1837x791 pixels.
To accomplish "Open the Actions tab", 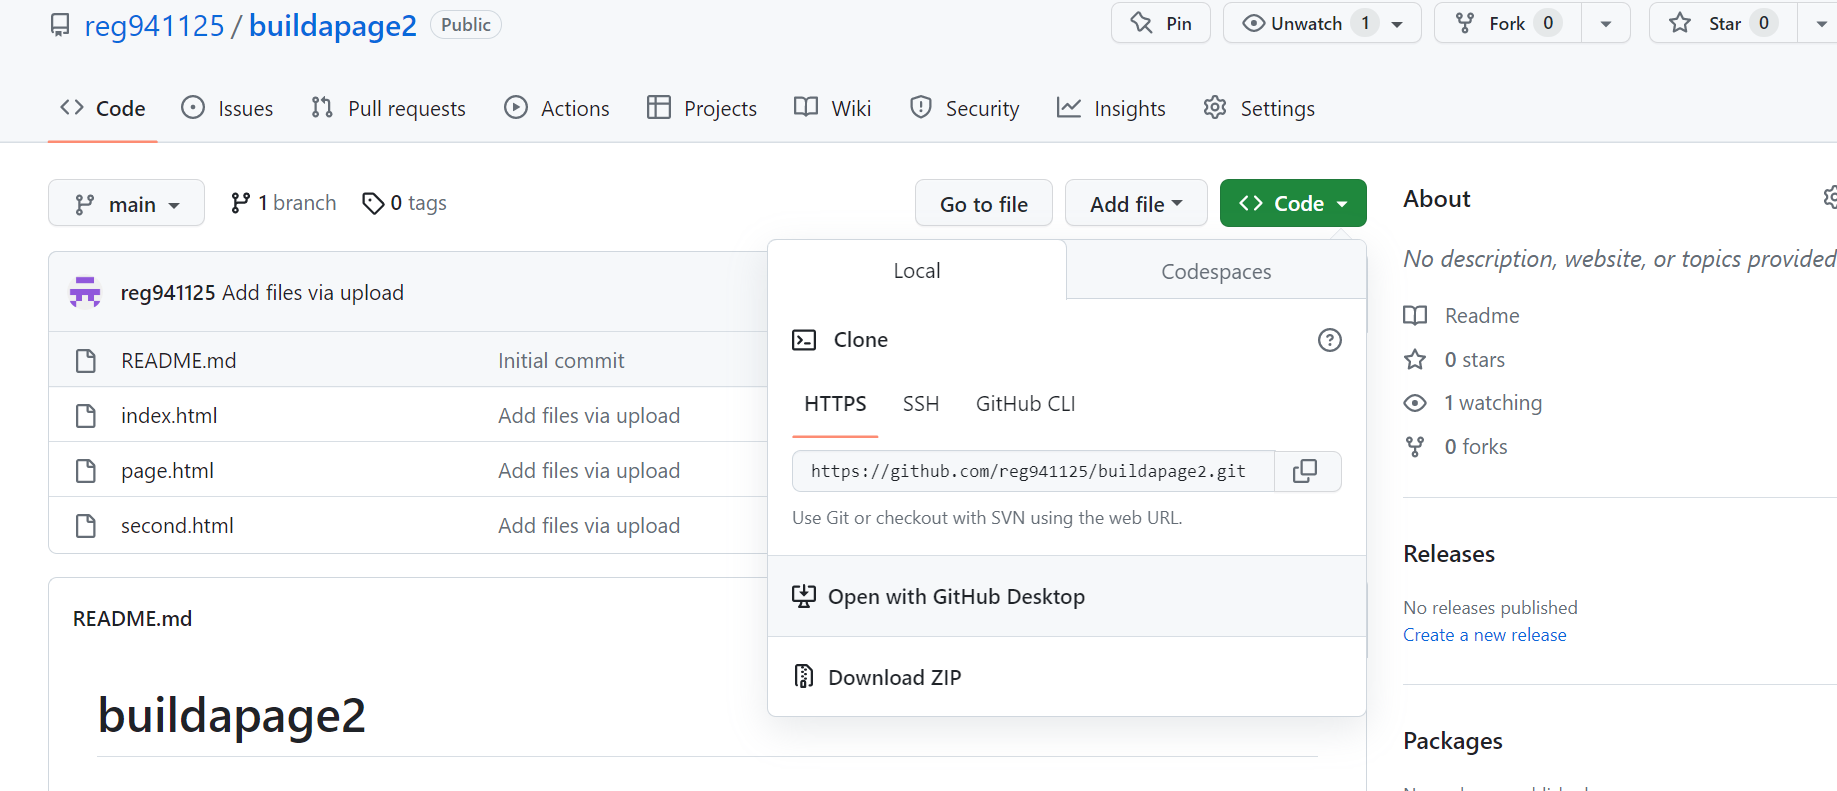I will pyautogui.click(x=557, y=108).
